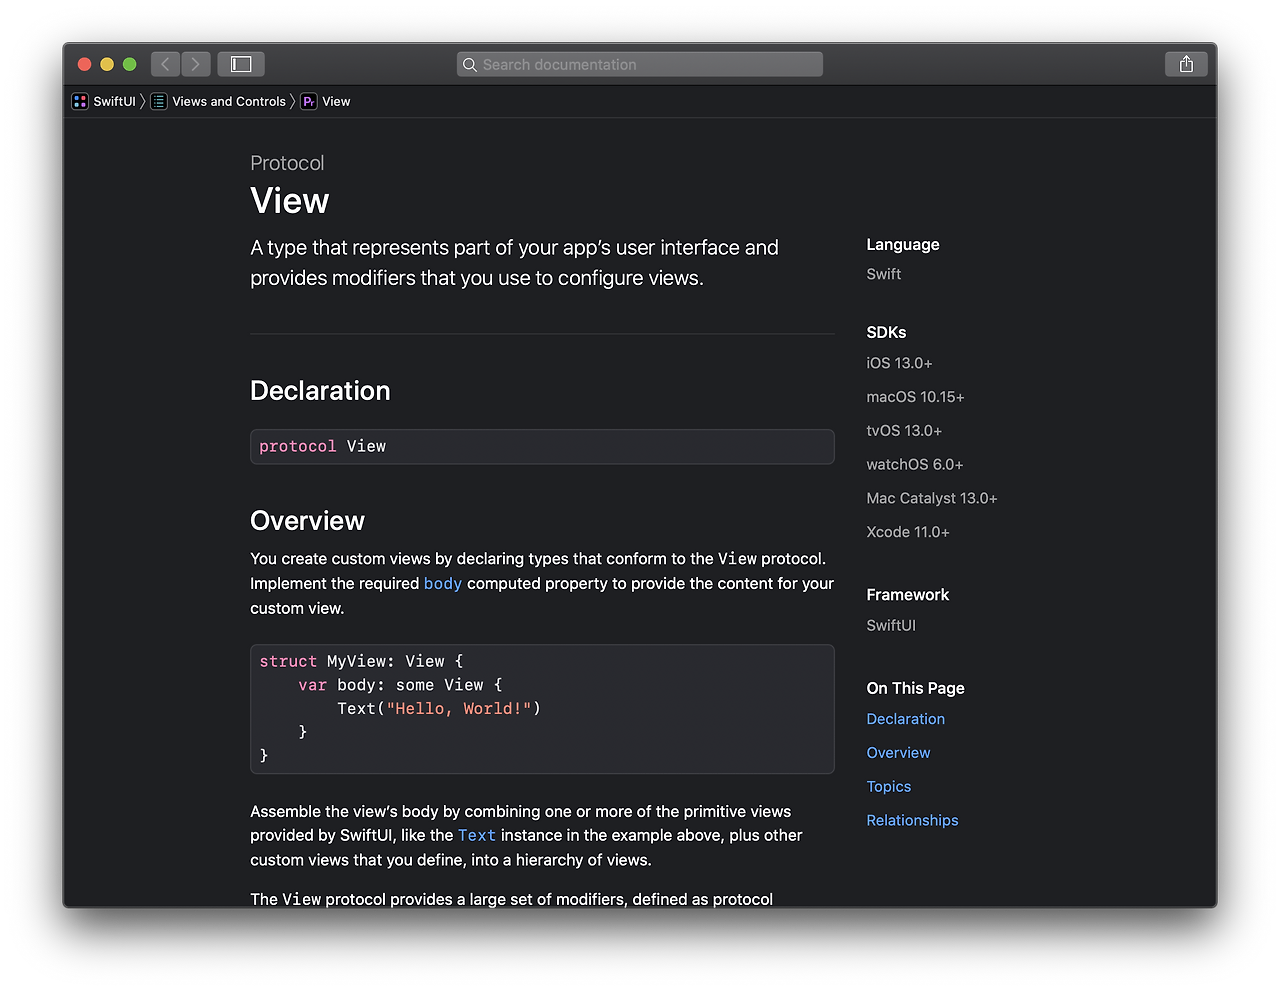Follow the Text link in the overview
Image resolution: width=1280 pixels, height=991 pixels.
tap(477, 835)
